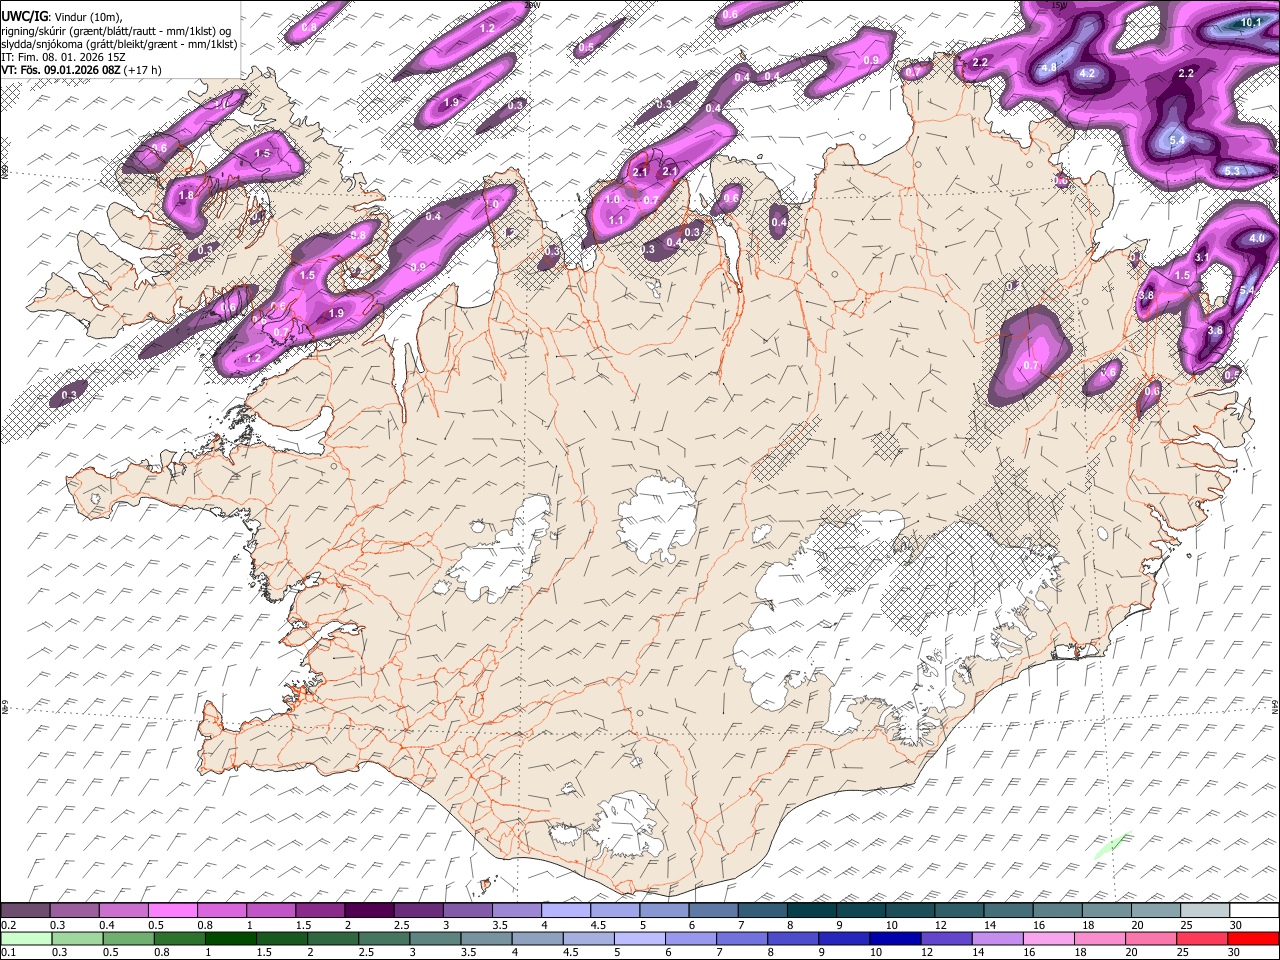Click the 'VT: Fös. 09.01.2026 08Z' valid time
This screenshot has height=960, width=1280.
[x=61, y=70]
